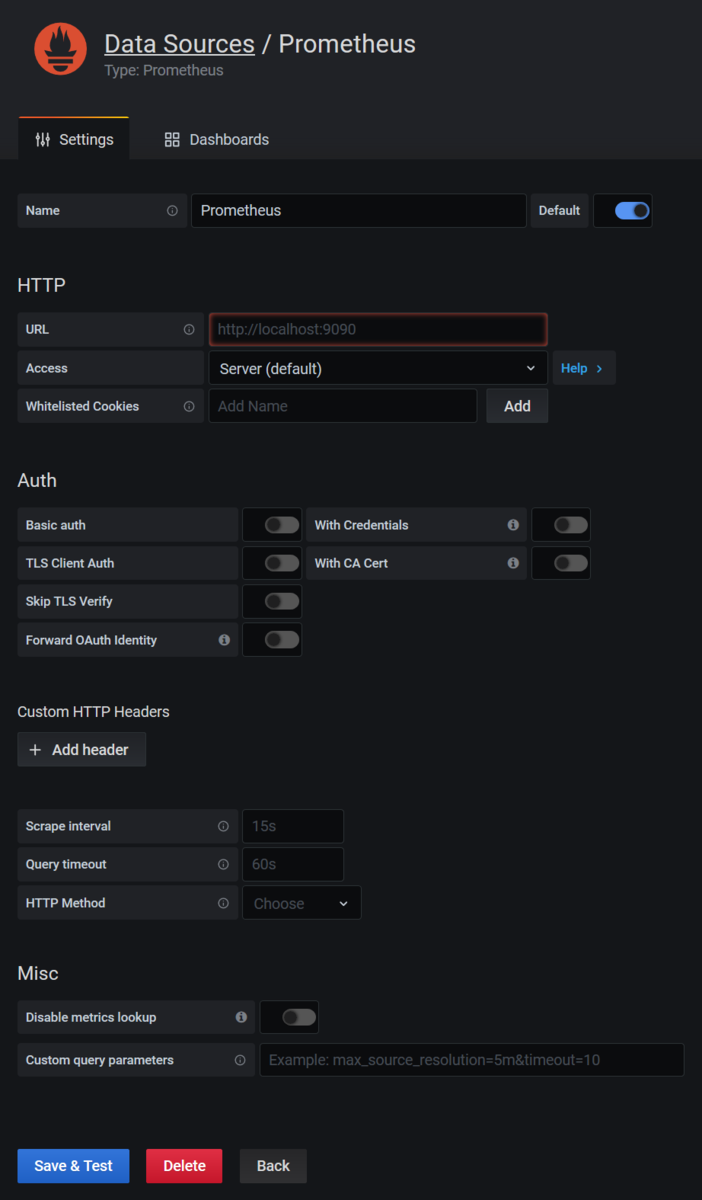Click the 'Misc' section heading
Viewport: 702px width, 1200px height.
pyautogui.click(x=38, y=973)
